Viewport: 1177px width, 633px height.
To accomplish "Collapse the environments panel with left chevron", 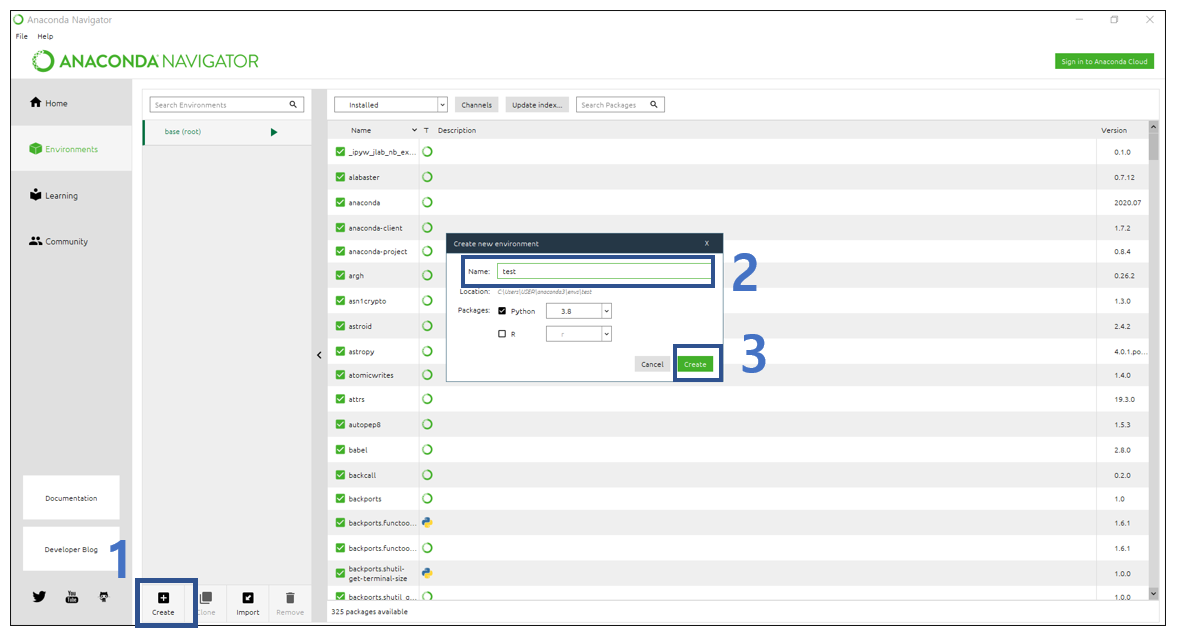I will (319, 355).
